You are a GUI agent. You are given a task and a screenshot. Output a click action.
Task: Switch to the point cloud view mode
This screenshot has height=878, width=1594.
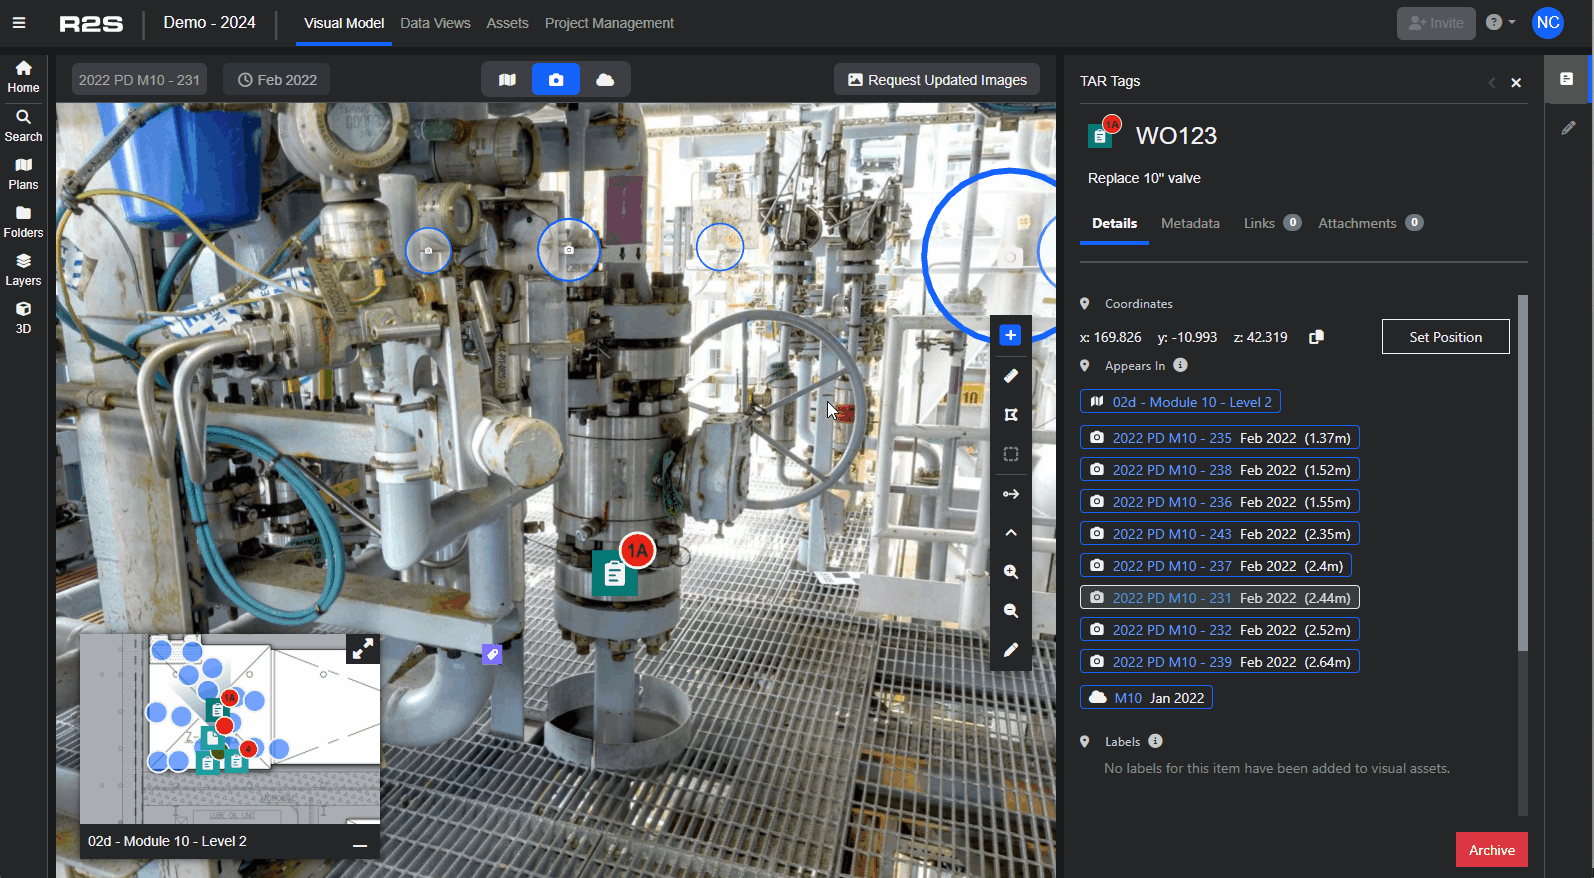coord(605,80)
